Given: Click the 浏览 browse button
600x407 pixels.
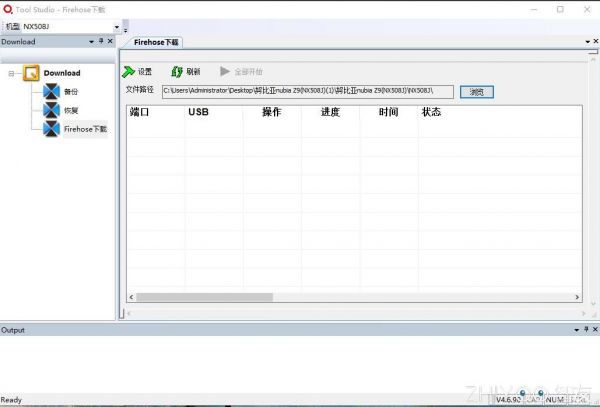Looking at the screenshot, I should 477,92.
